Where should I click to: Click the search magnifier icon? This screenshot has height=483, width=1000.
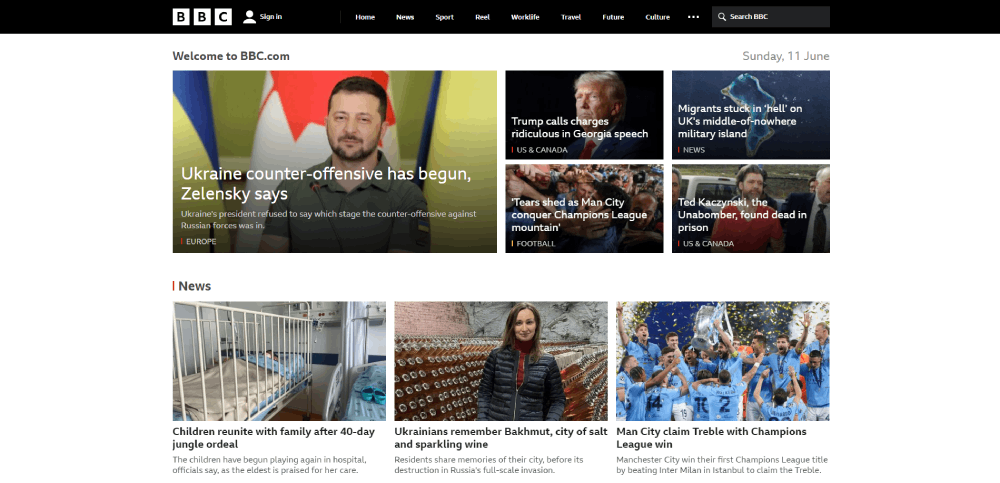[x=722, y=17]
